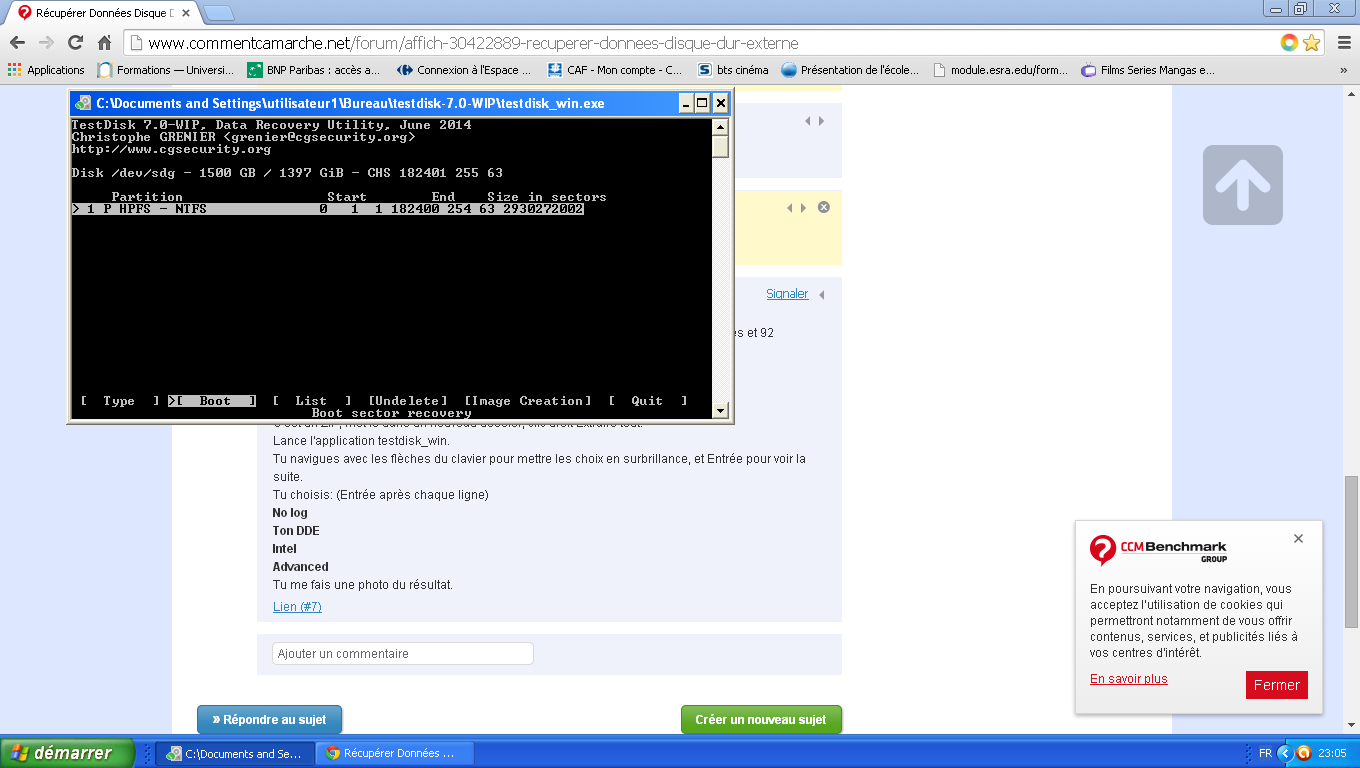Click the Fermer button in the cookie notice
The width and height of the screenshot is (1360, 768).
(1277, 685)
